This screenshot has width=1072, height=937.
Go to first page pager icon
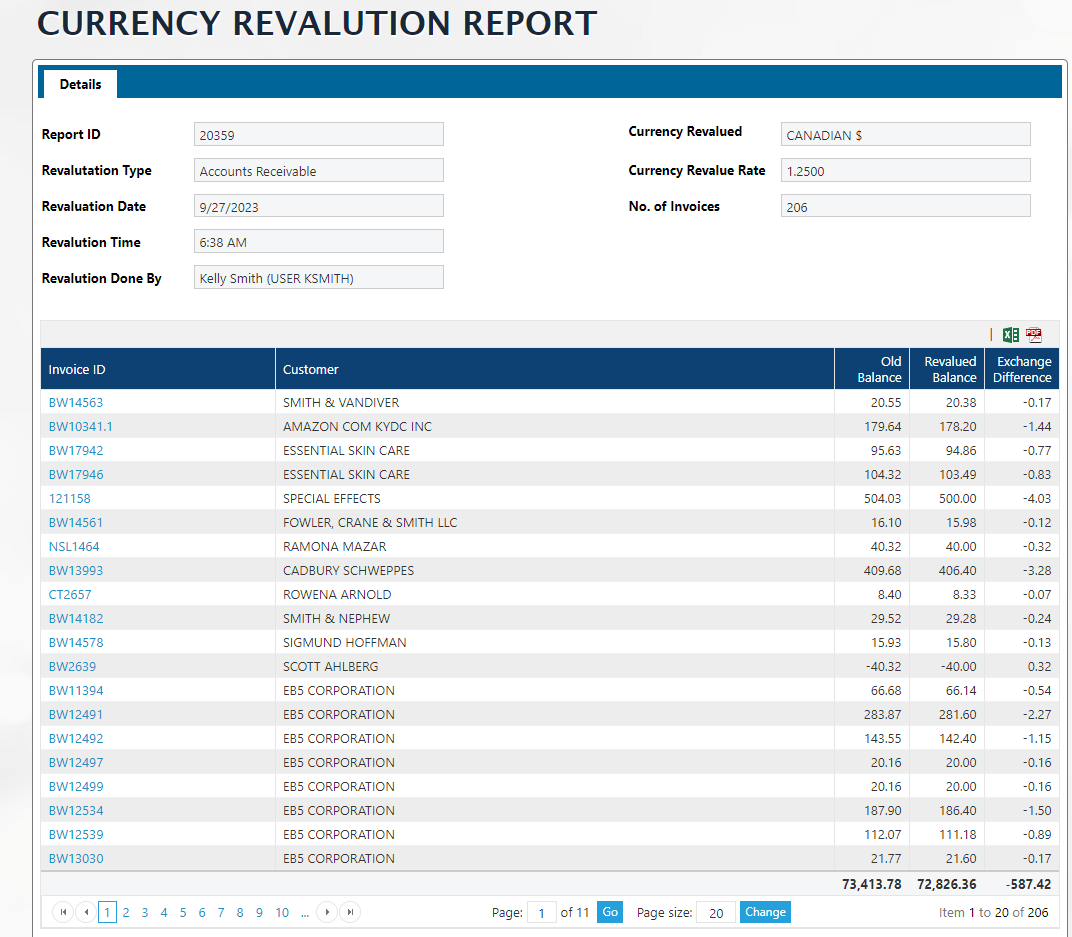[63, 912]
